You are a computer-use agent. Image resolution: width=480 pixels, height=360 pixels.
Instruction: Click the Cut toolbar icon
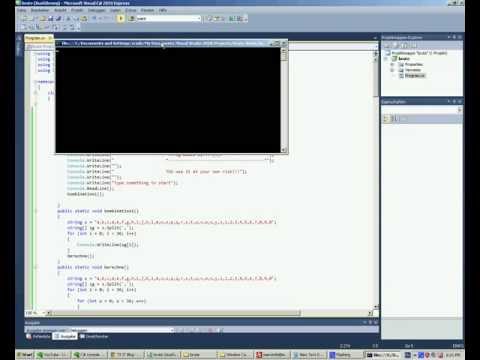[68, 19]
